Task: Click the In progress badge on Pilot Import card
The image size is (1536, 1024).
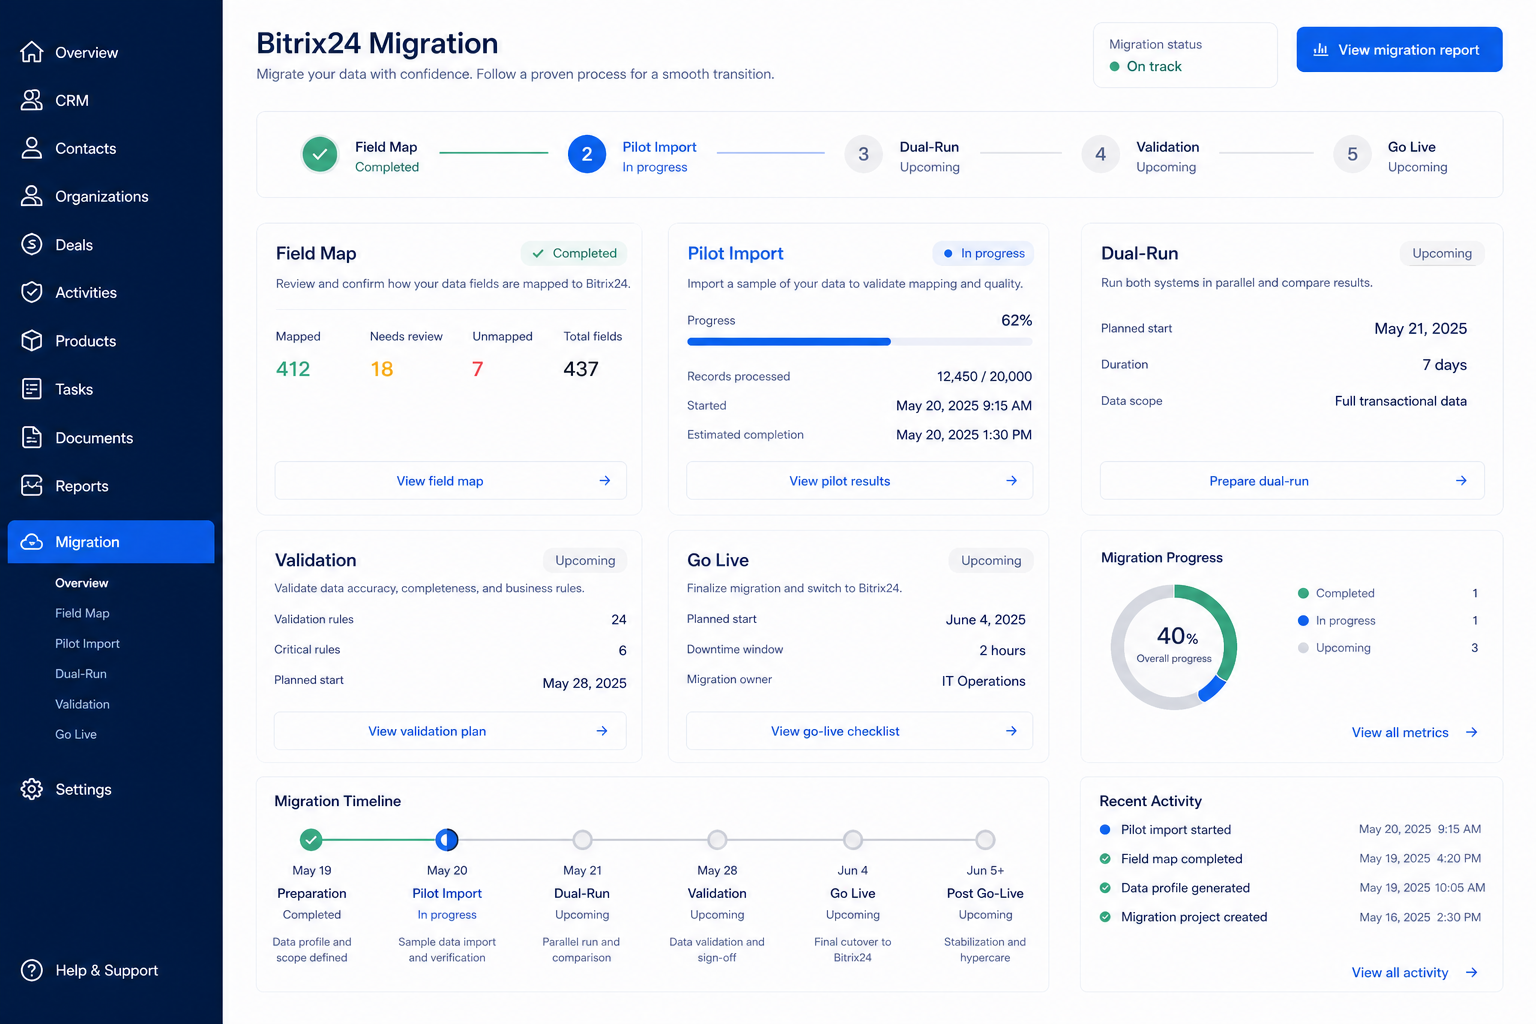Action: point(983,253)
